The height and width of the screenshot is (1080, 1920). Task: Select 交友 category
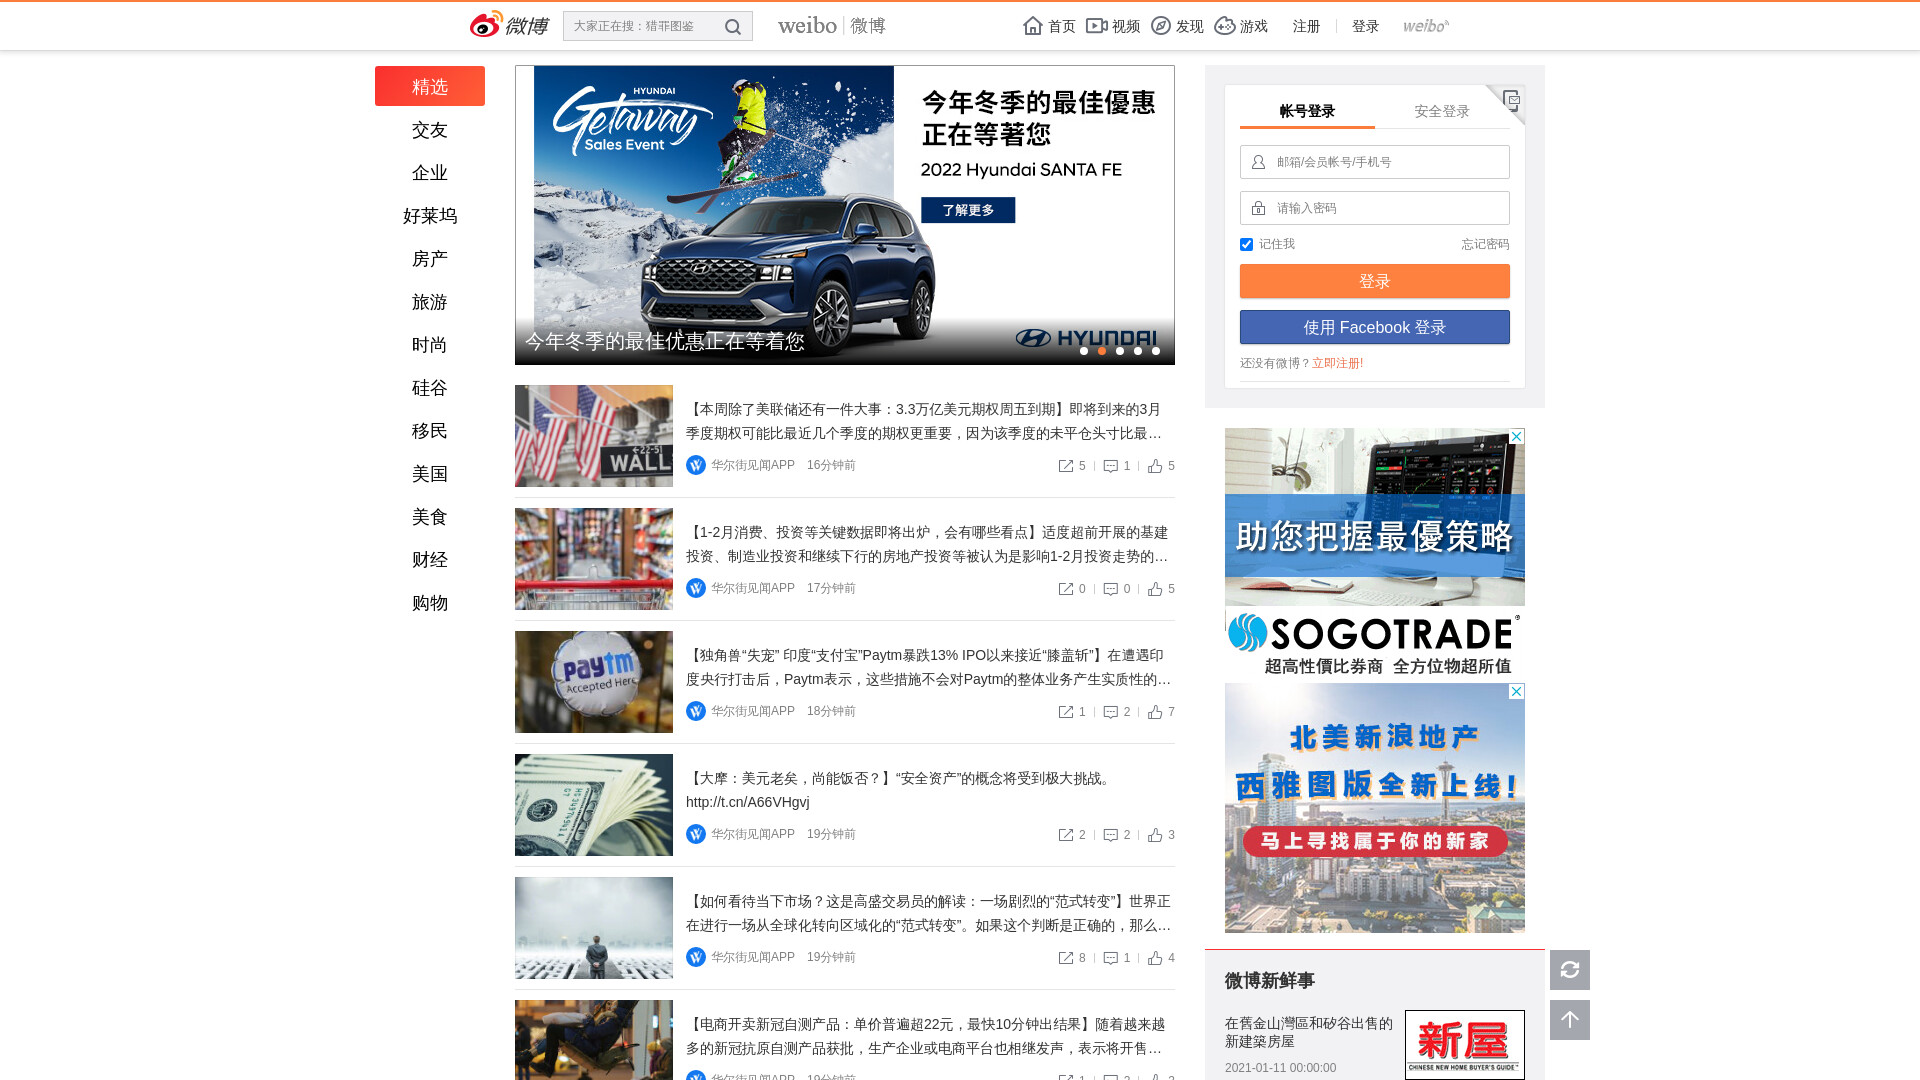[430, 130]
